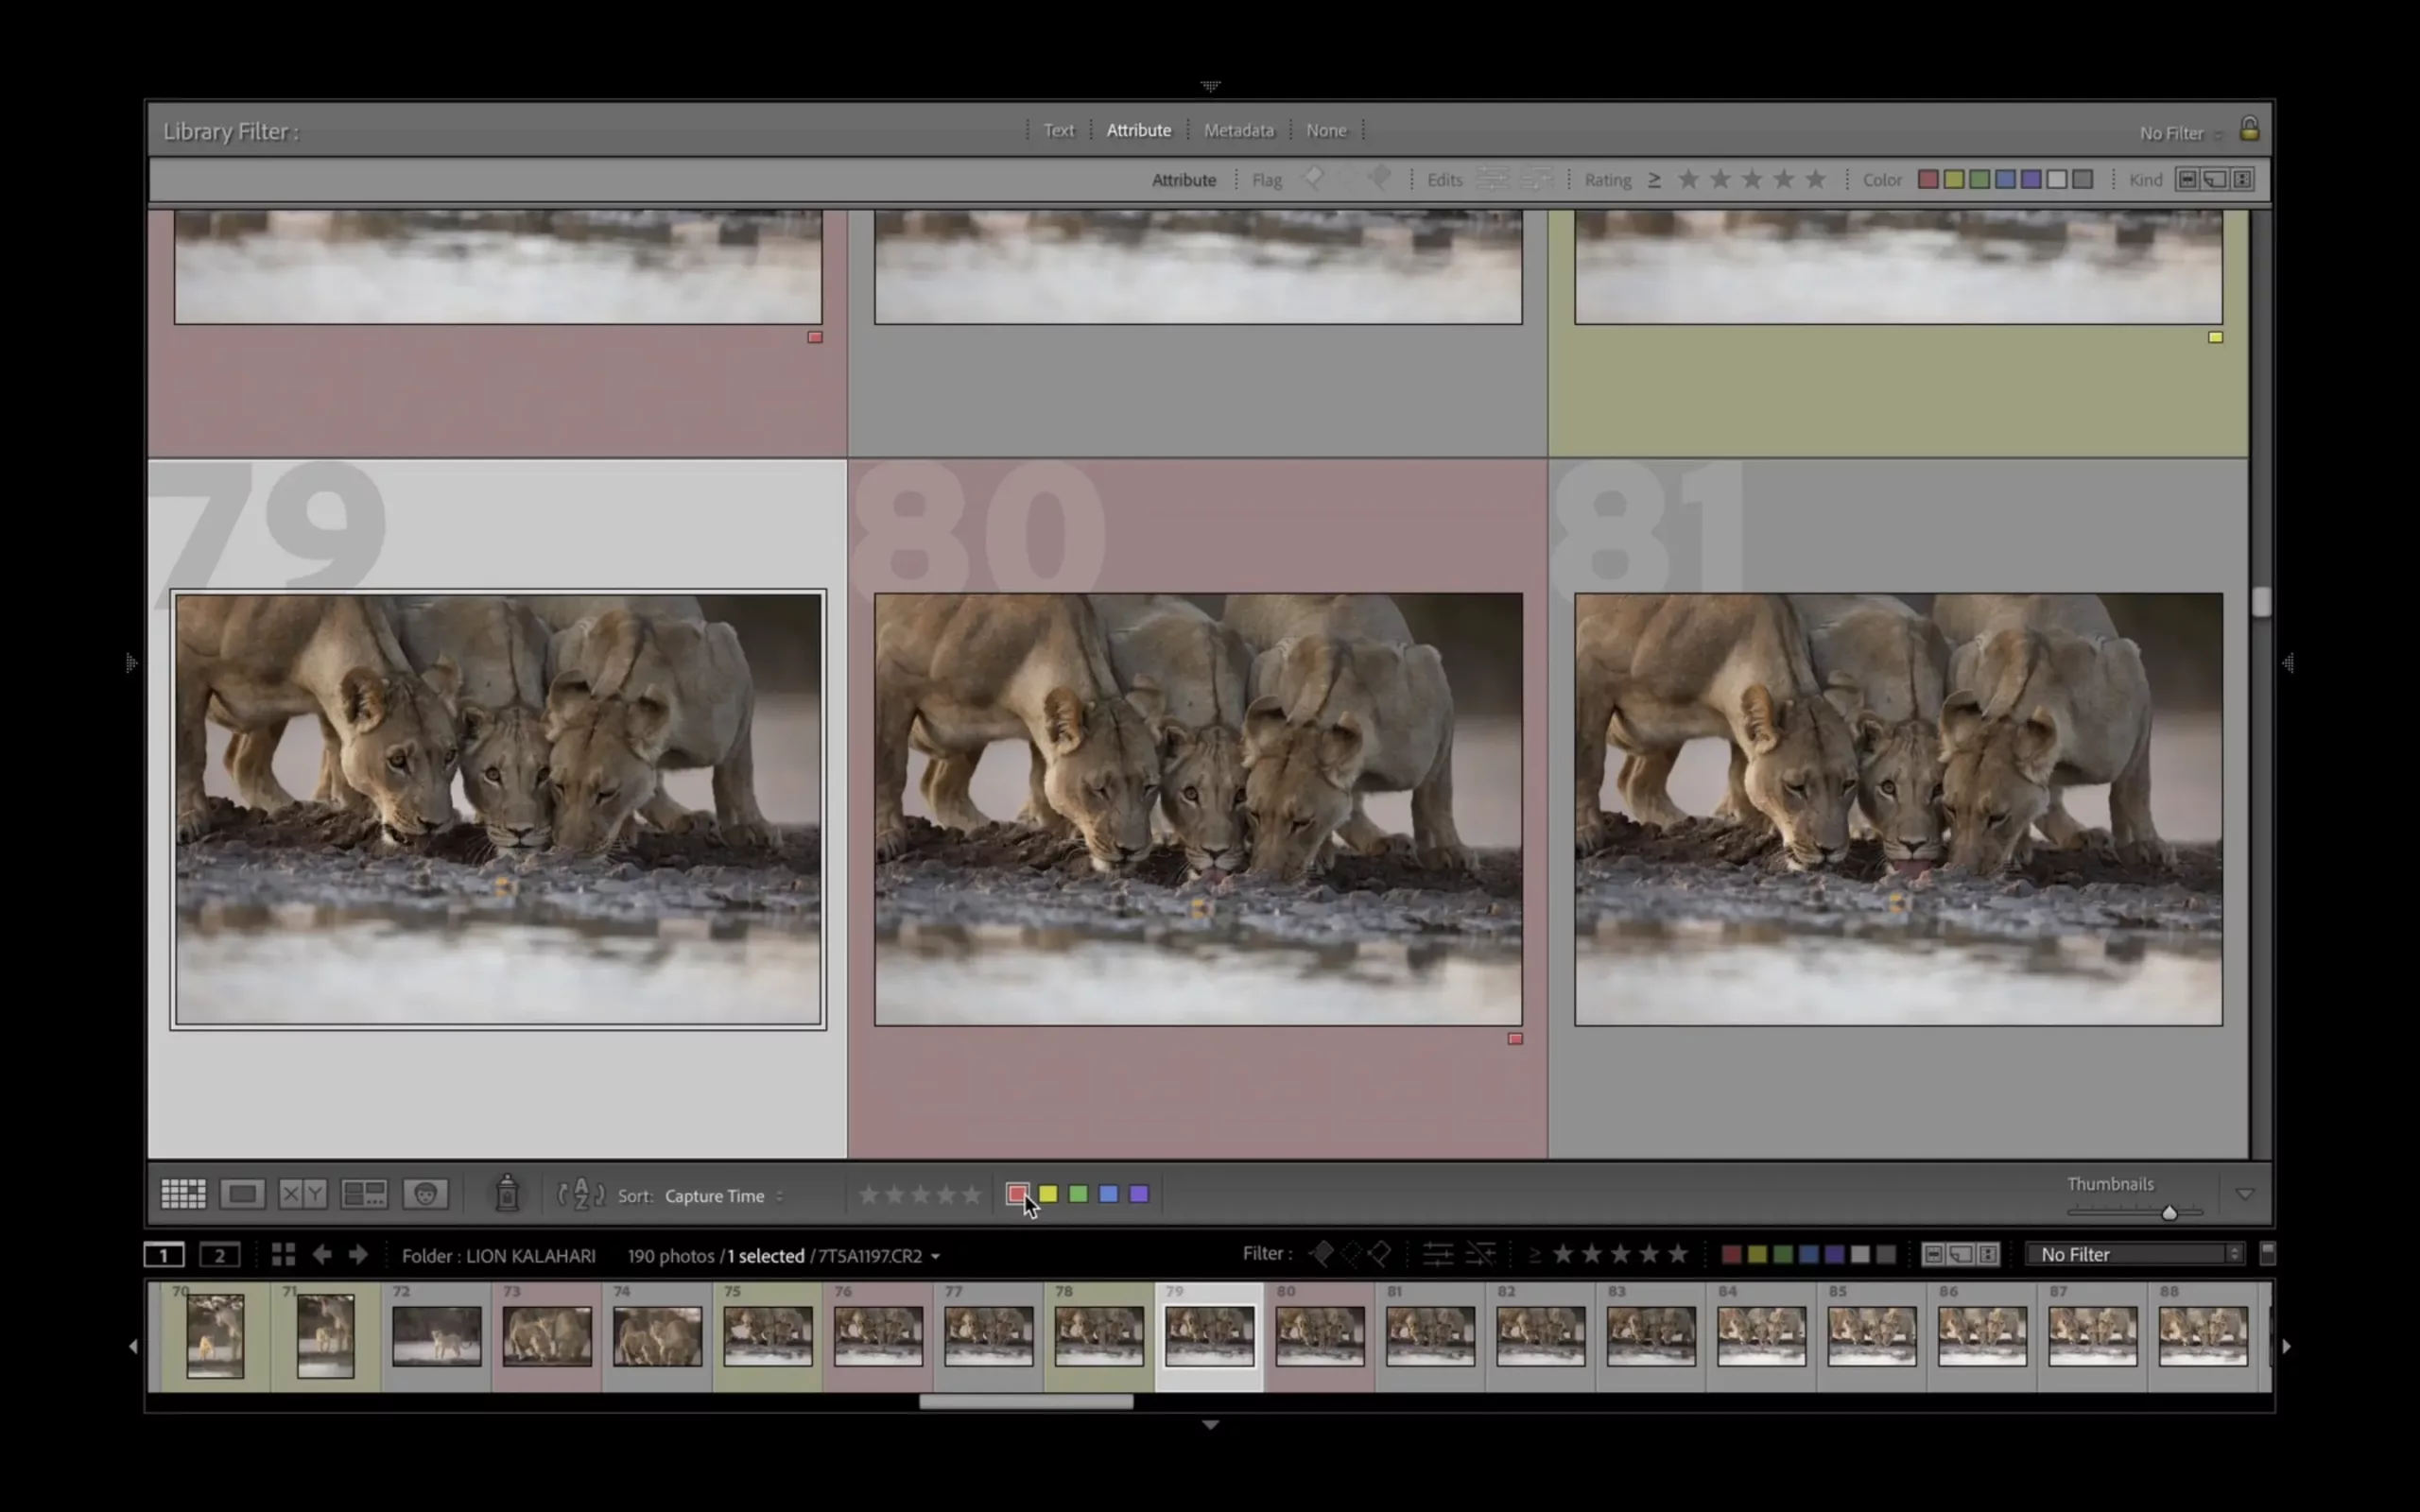Open filename 7T5A1197.CR2 source dropdown
The image size is (2420, 1512).
coord(879,1255)
